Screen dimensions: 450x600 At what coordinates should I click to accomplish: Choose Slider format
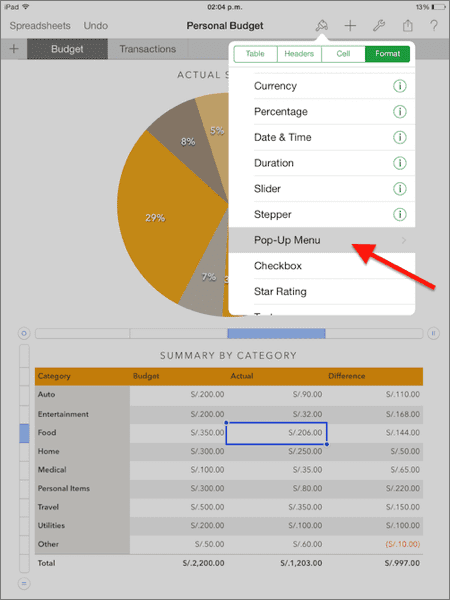pyautogui.click(x=322, y=189)
